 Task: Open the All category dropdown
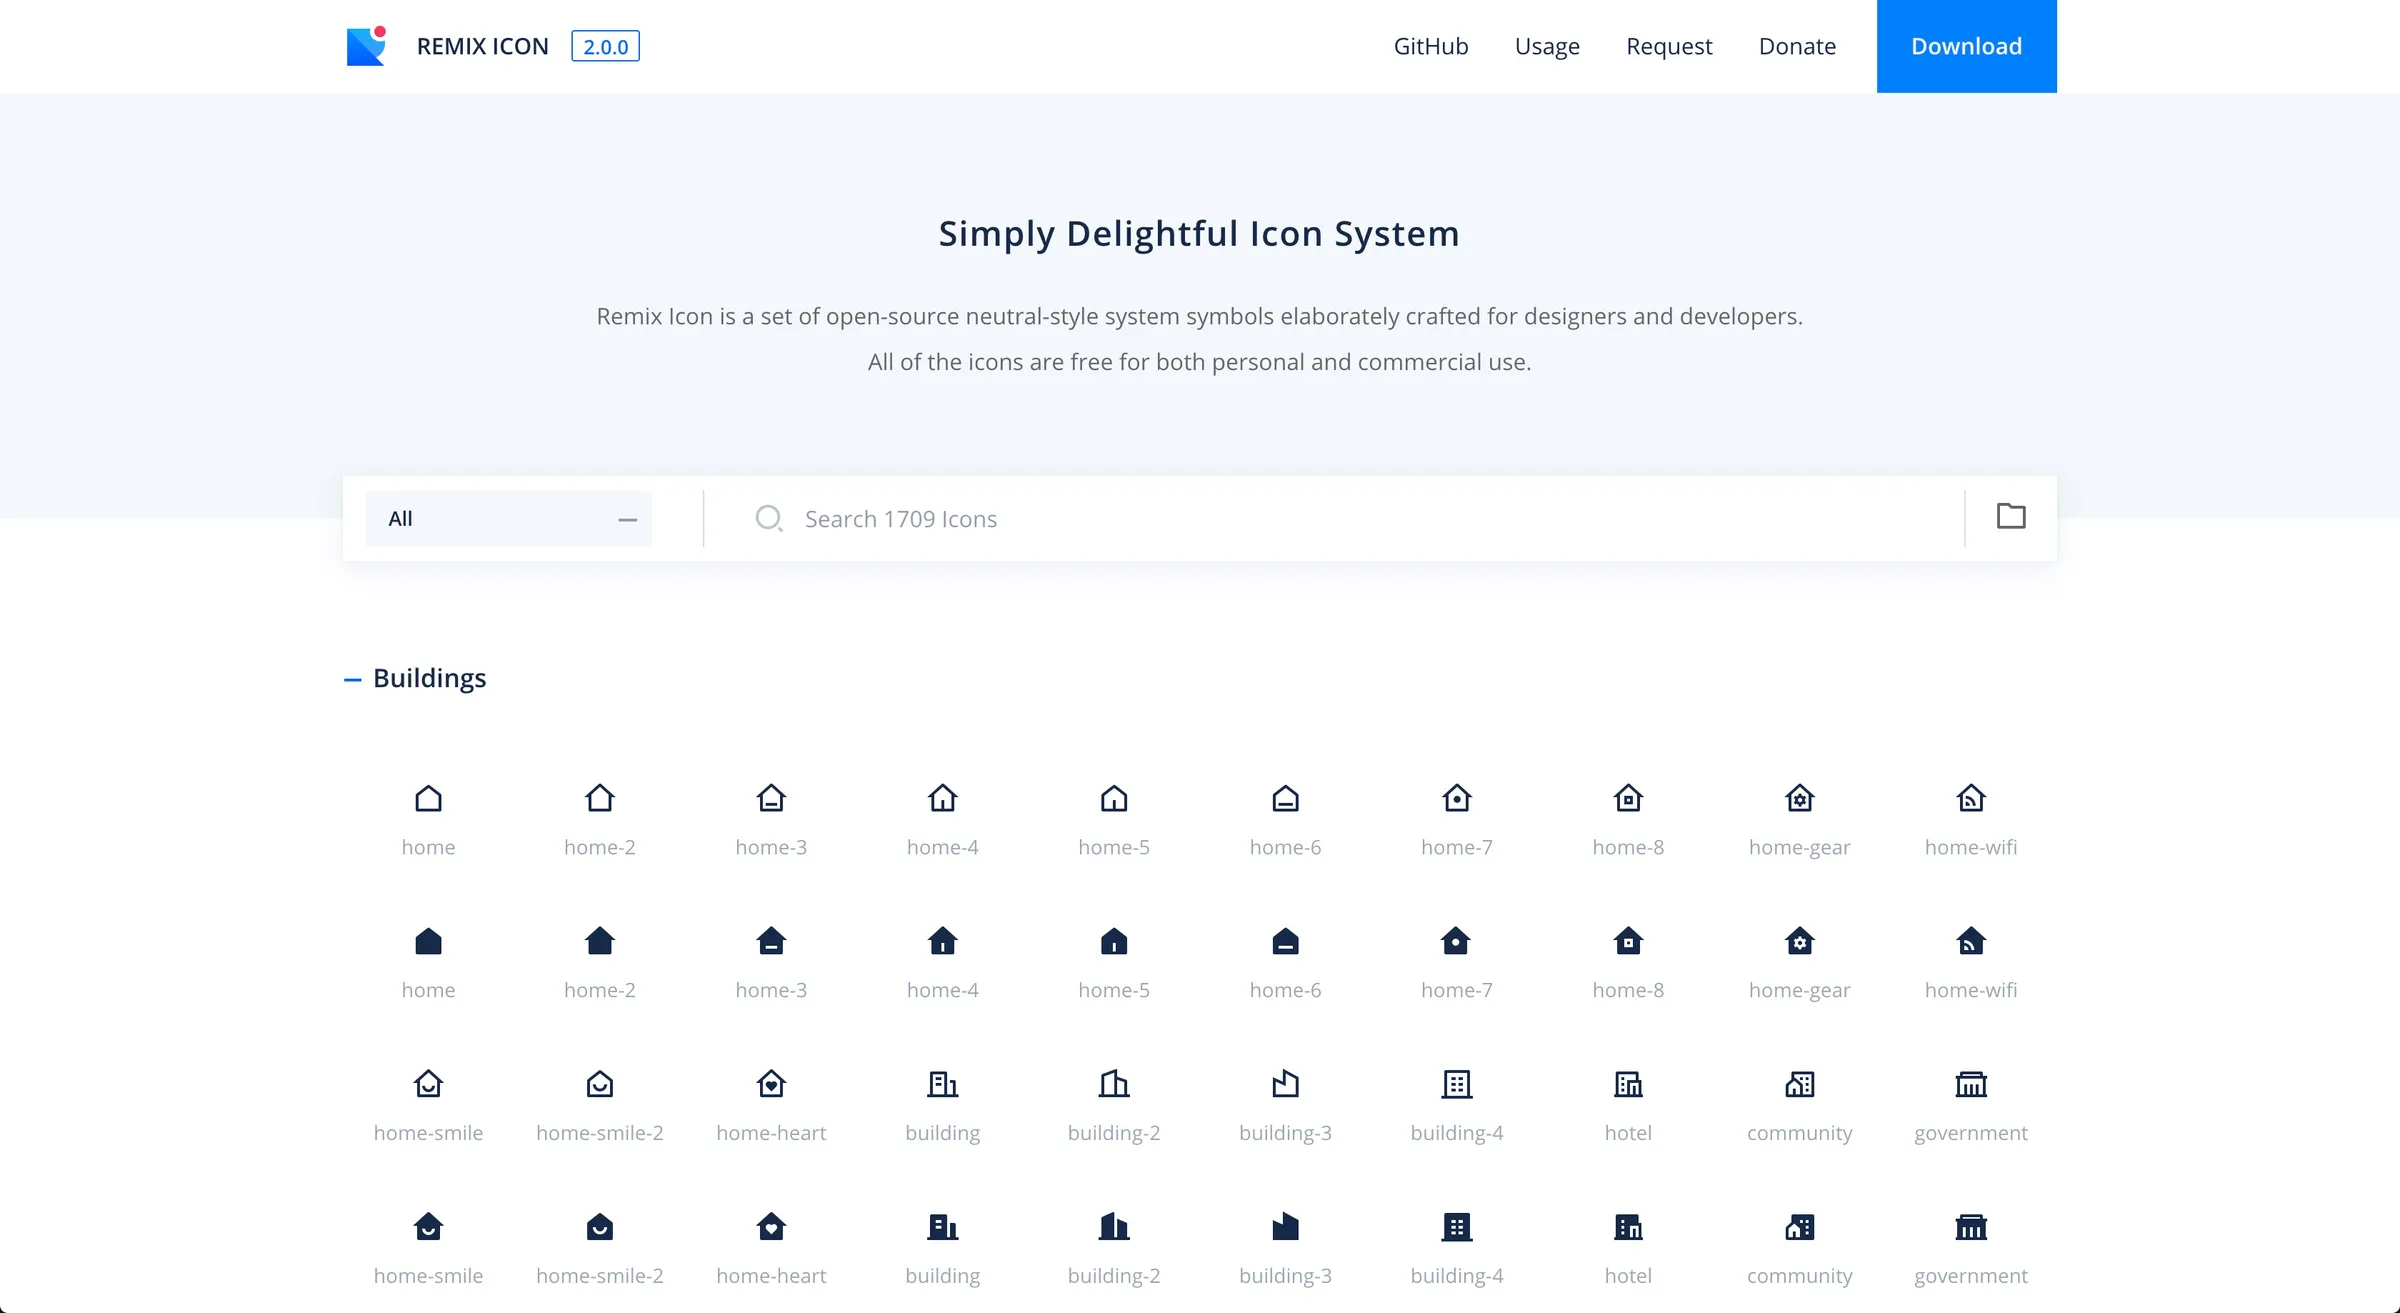509,518
